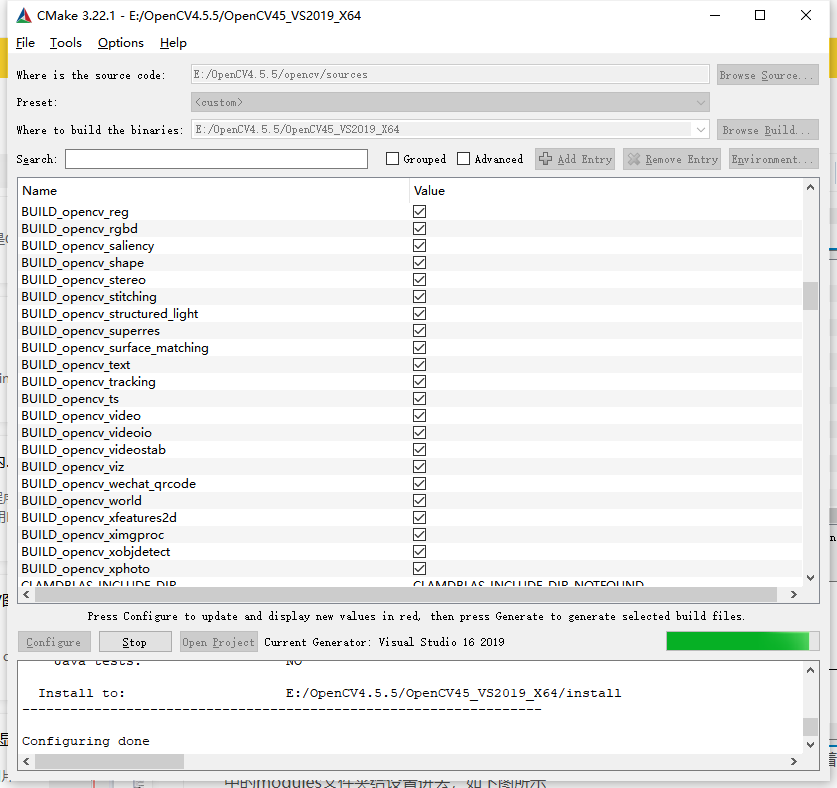This screenshot has width=837, height=788.
Task: Click the Add Entry button
Action: coord(575,159)
